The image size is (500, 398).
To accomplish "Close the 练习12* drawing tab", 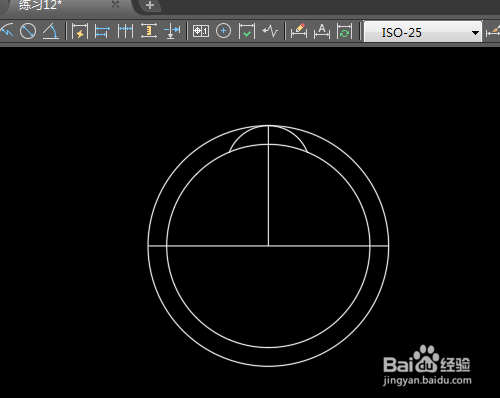I will [115, 4].
